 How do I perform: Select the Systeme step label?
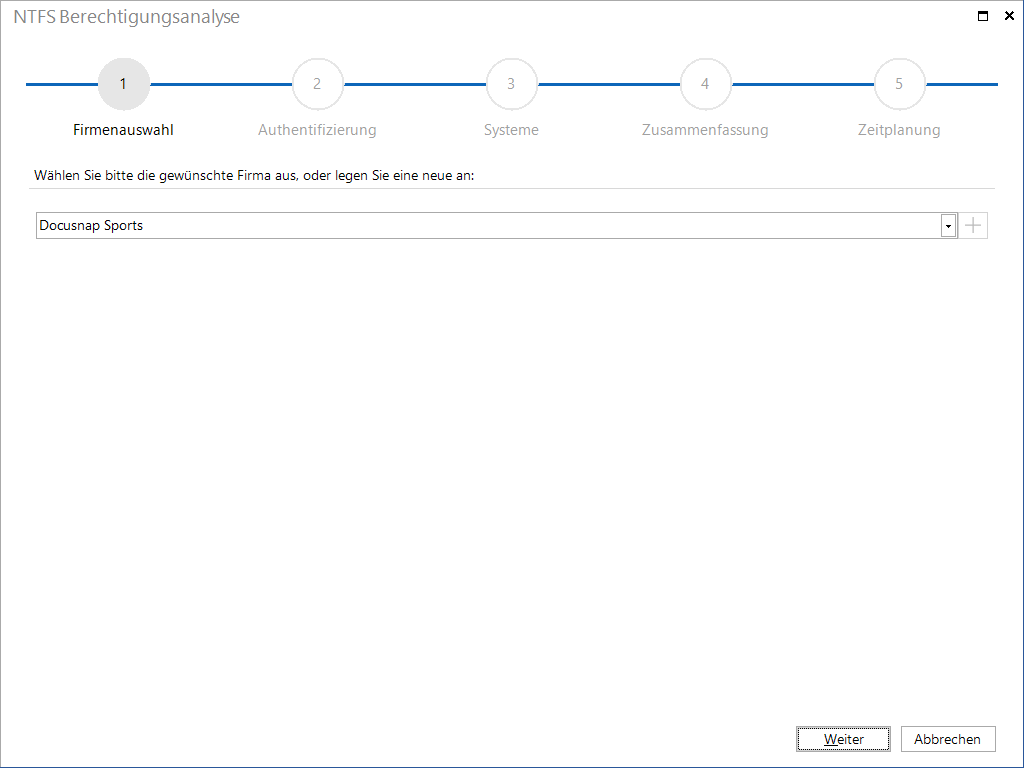511,130
